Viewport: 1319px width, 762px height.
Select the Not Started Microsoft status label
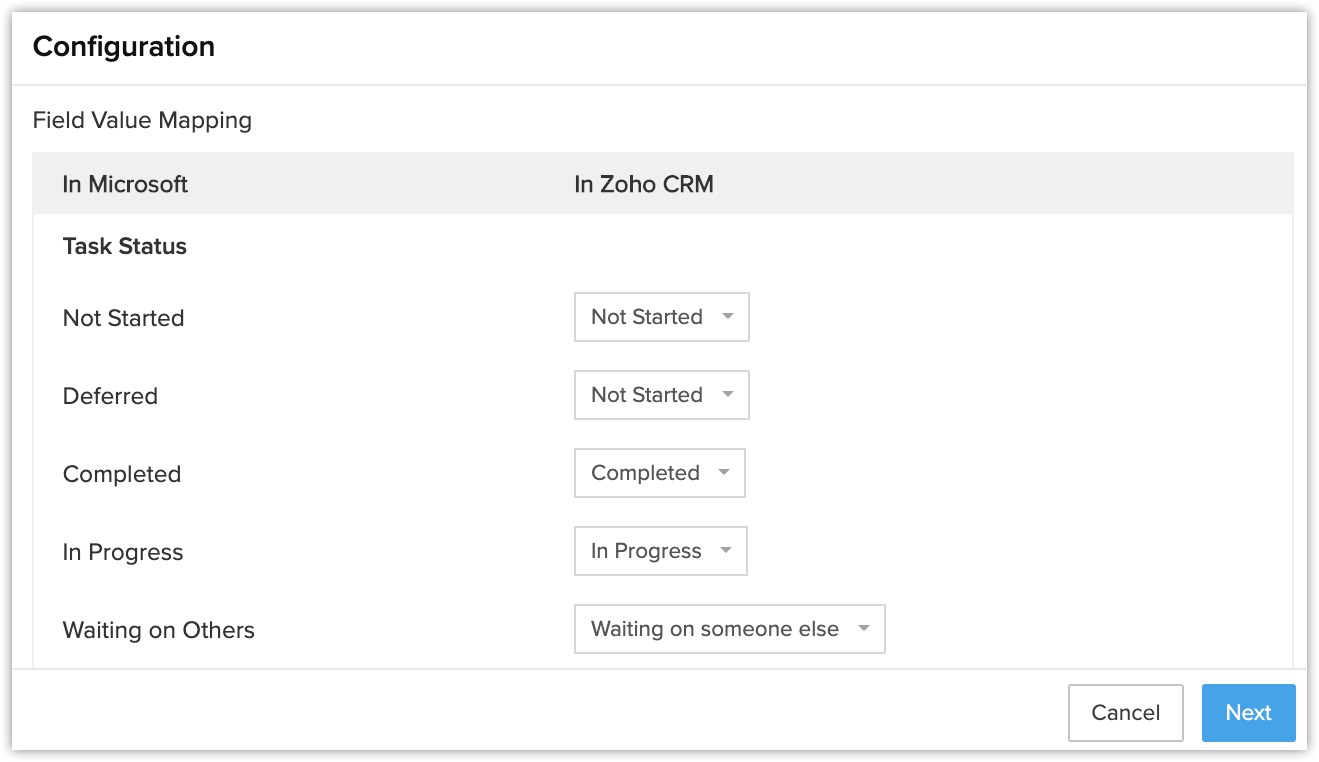(124, 318)
